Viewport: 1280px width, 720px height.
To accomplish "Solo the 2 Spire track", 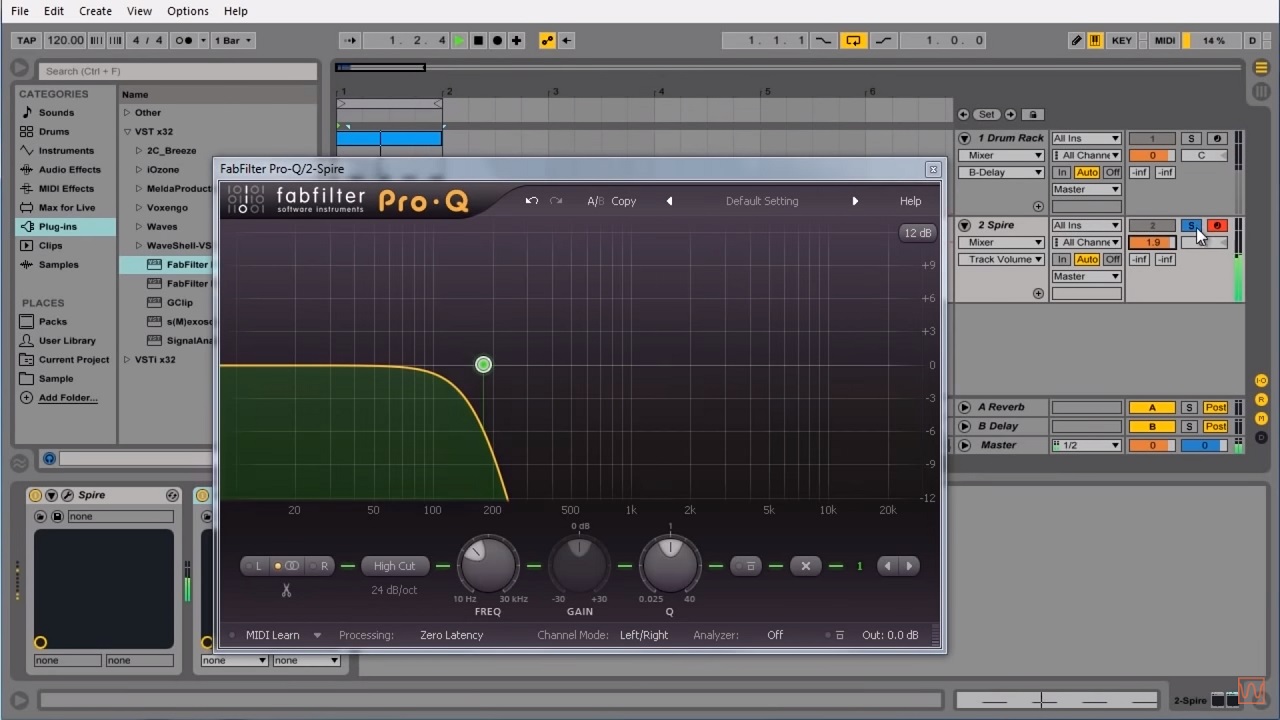I will [1190, 225].
